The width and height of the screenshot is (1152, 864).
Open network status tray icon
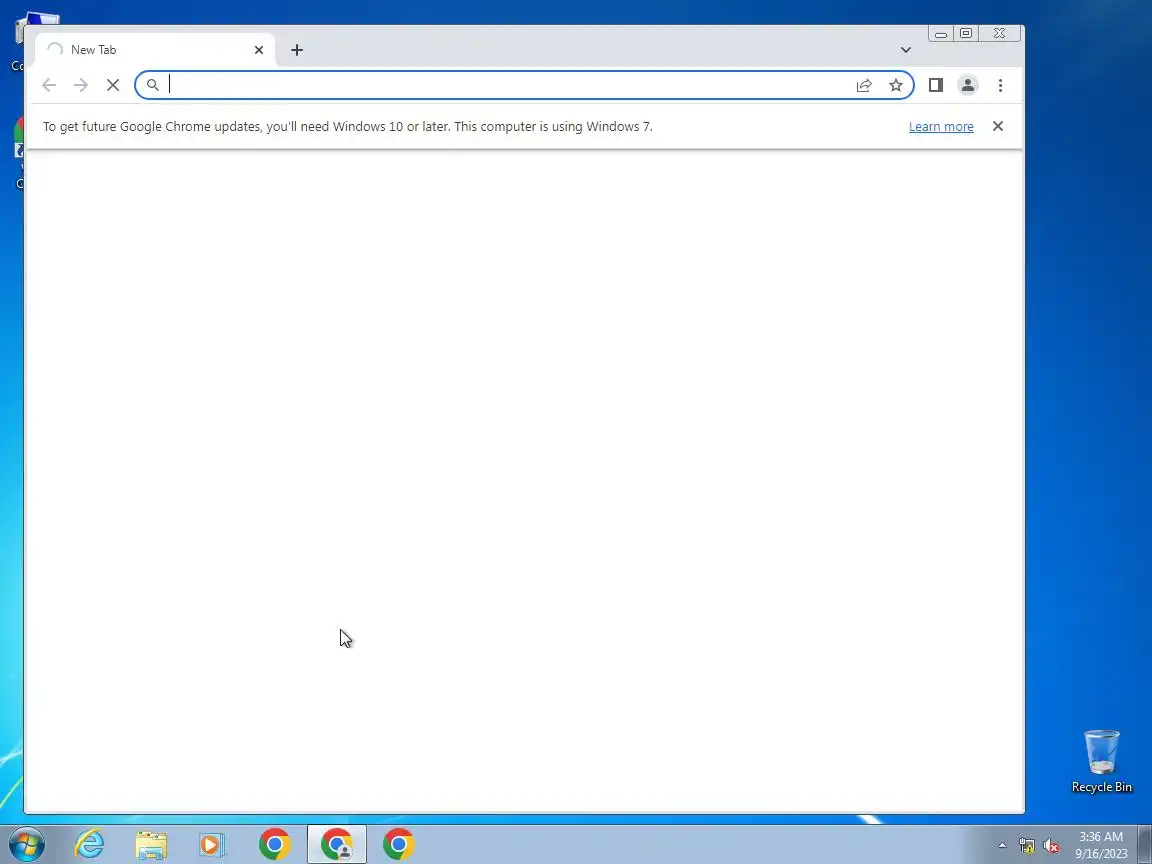click(x=1027, y=846)
